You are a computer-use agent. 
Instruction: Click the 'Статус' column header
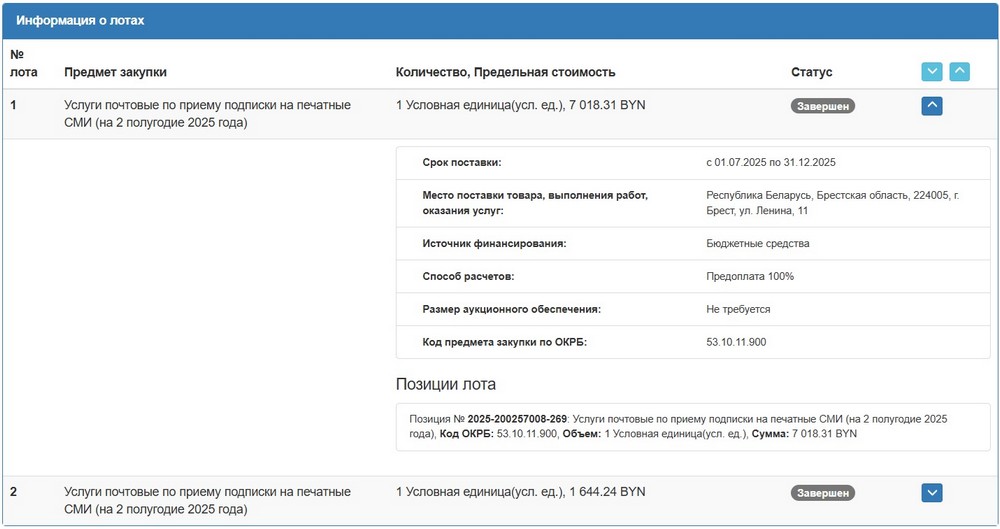click(x=811, y=72)
